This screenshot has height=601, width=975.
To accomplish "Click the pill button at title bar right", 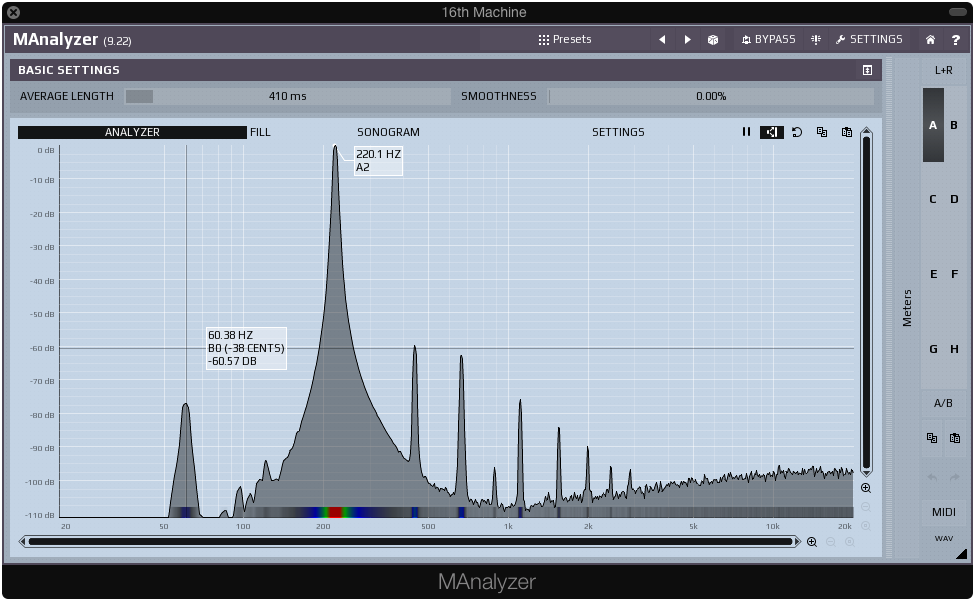I will pyautogui.click(x=958, y=12).
